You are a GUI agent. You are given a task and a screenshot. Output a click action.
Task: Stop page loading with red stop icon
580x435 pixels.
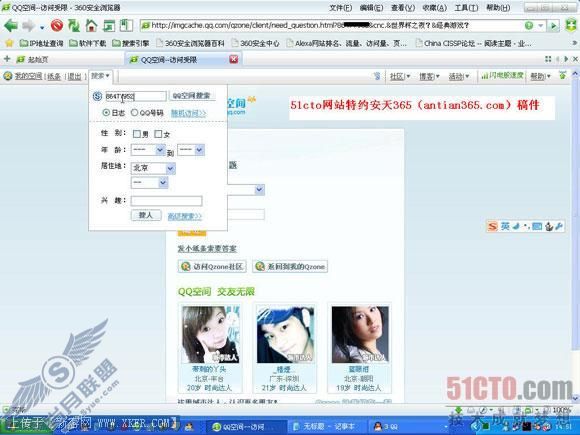(57, 26)
